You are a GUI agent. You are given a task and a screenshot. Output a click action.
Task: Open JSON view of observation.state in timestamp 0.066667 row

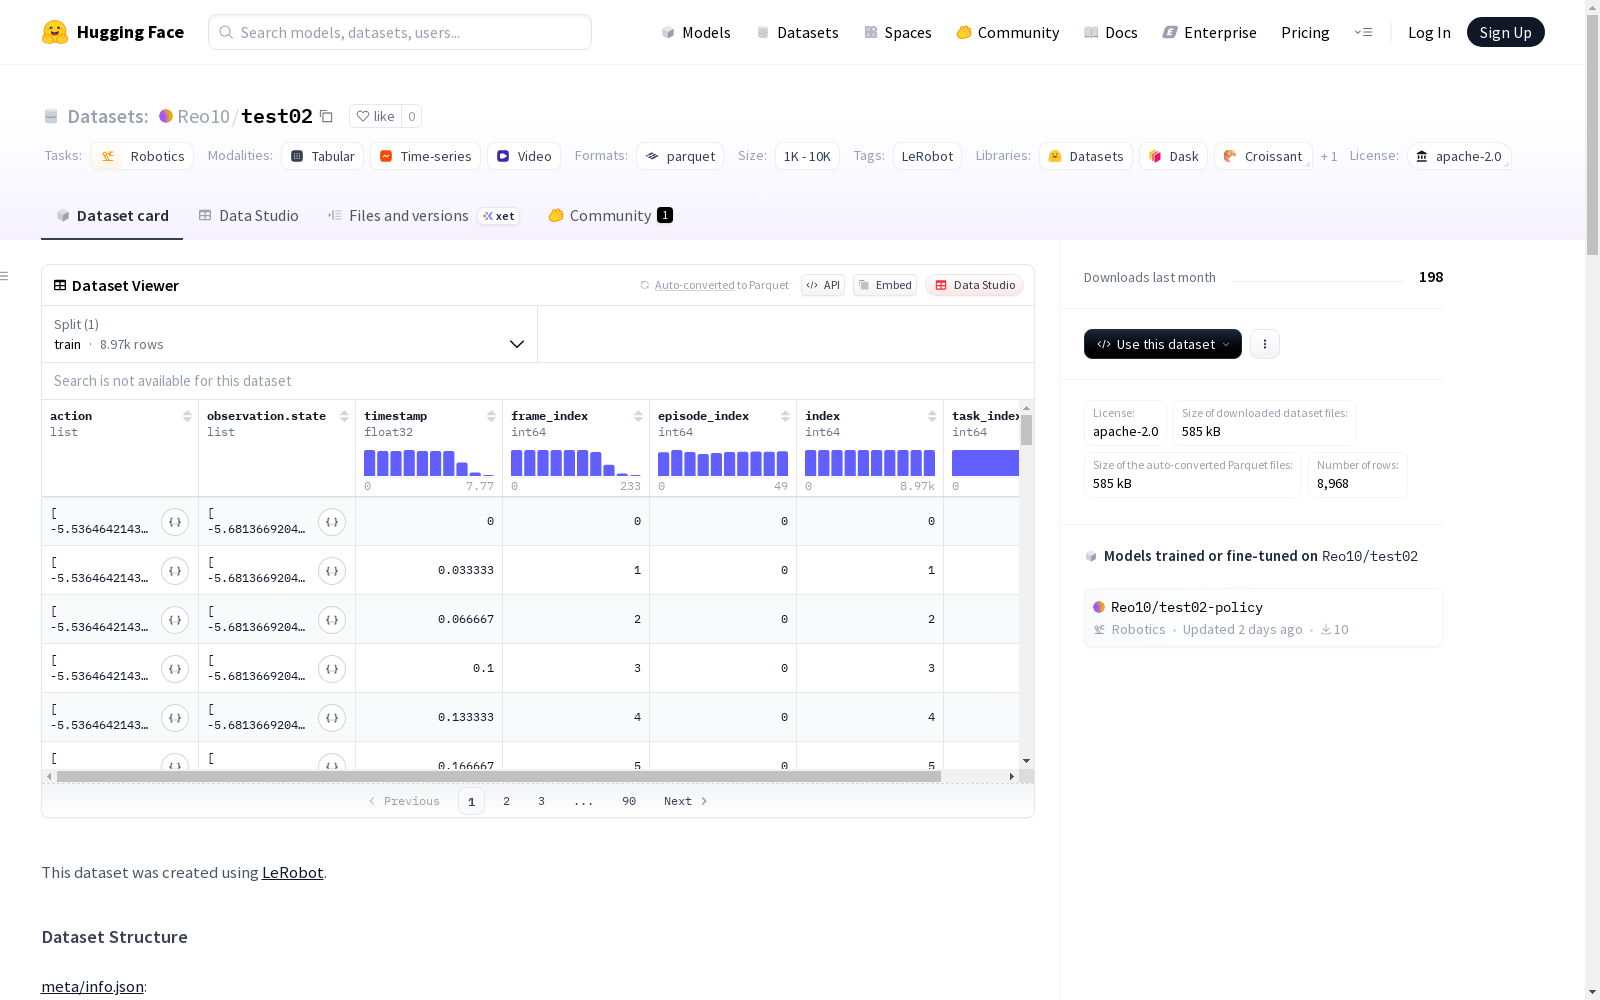coord(332,620)
